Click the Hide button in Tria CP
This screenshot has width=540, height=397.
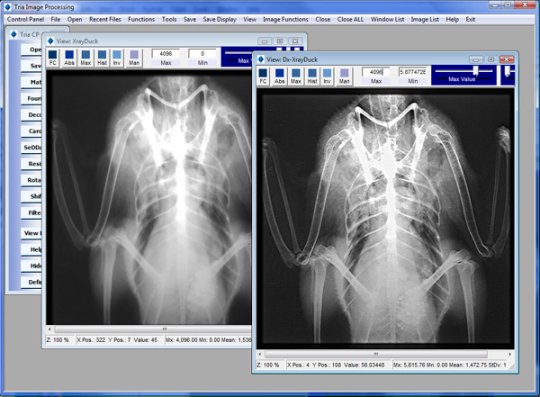[x=31, y=266]
